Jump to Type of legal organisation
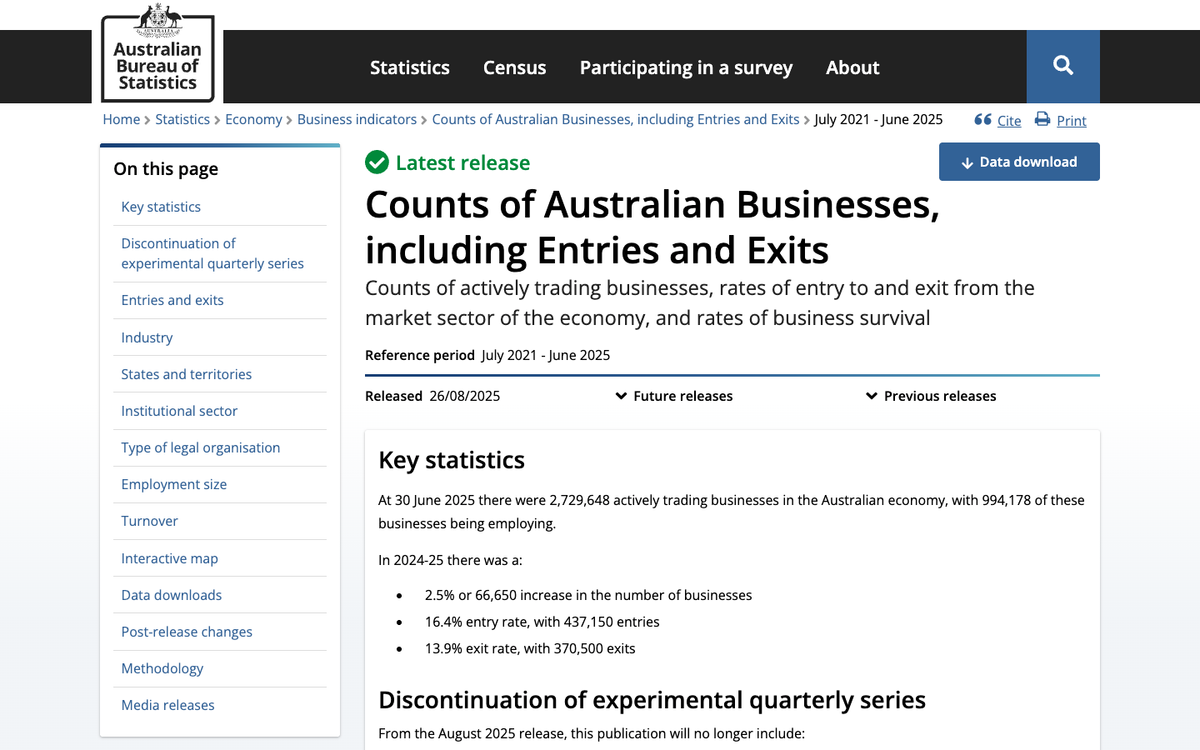Screen dimensions: 1200x750 [201, 448]
